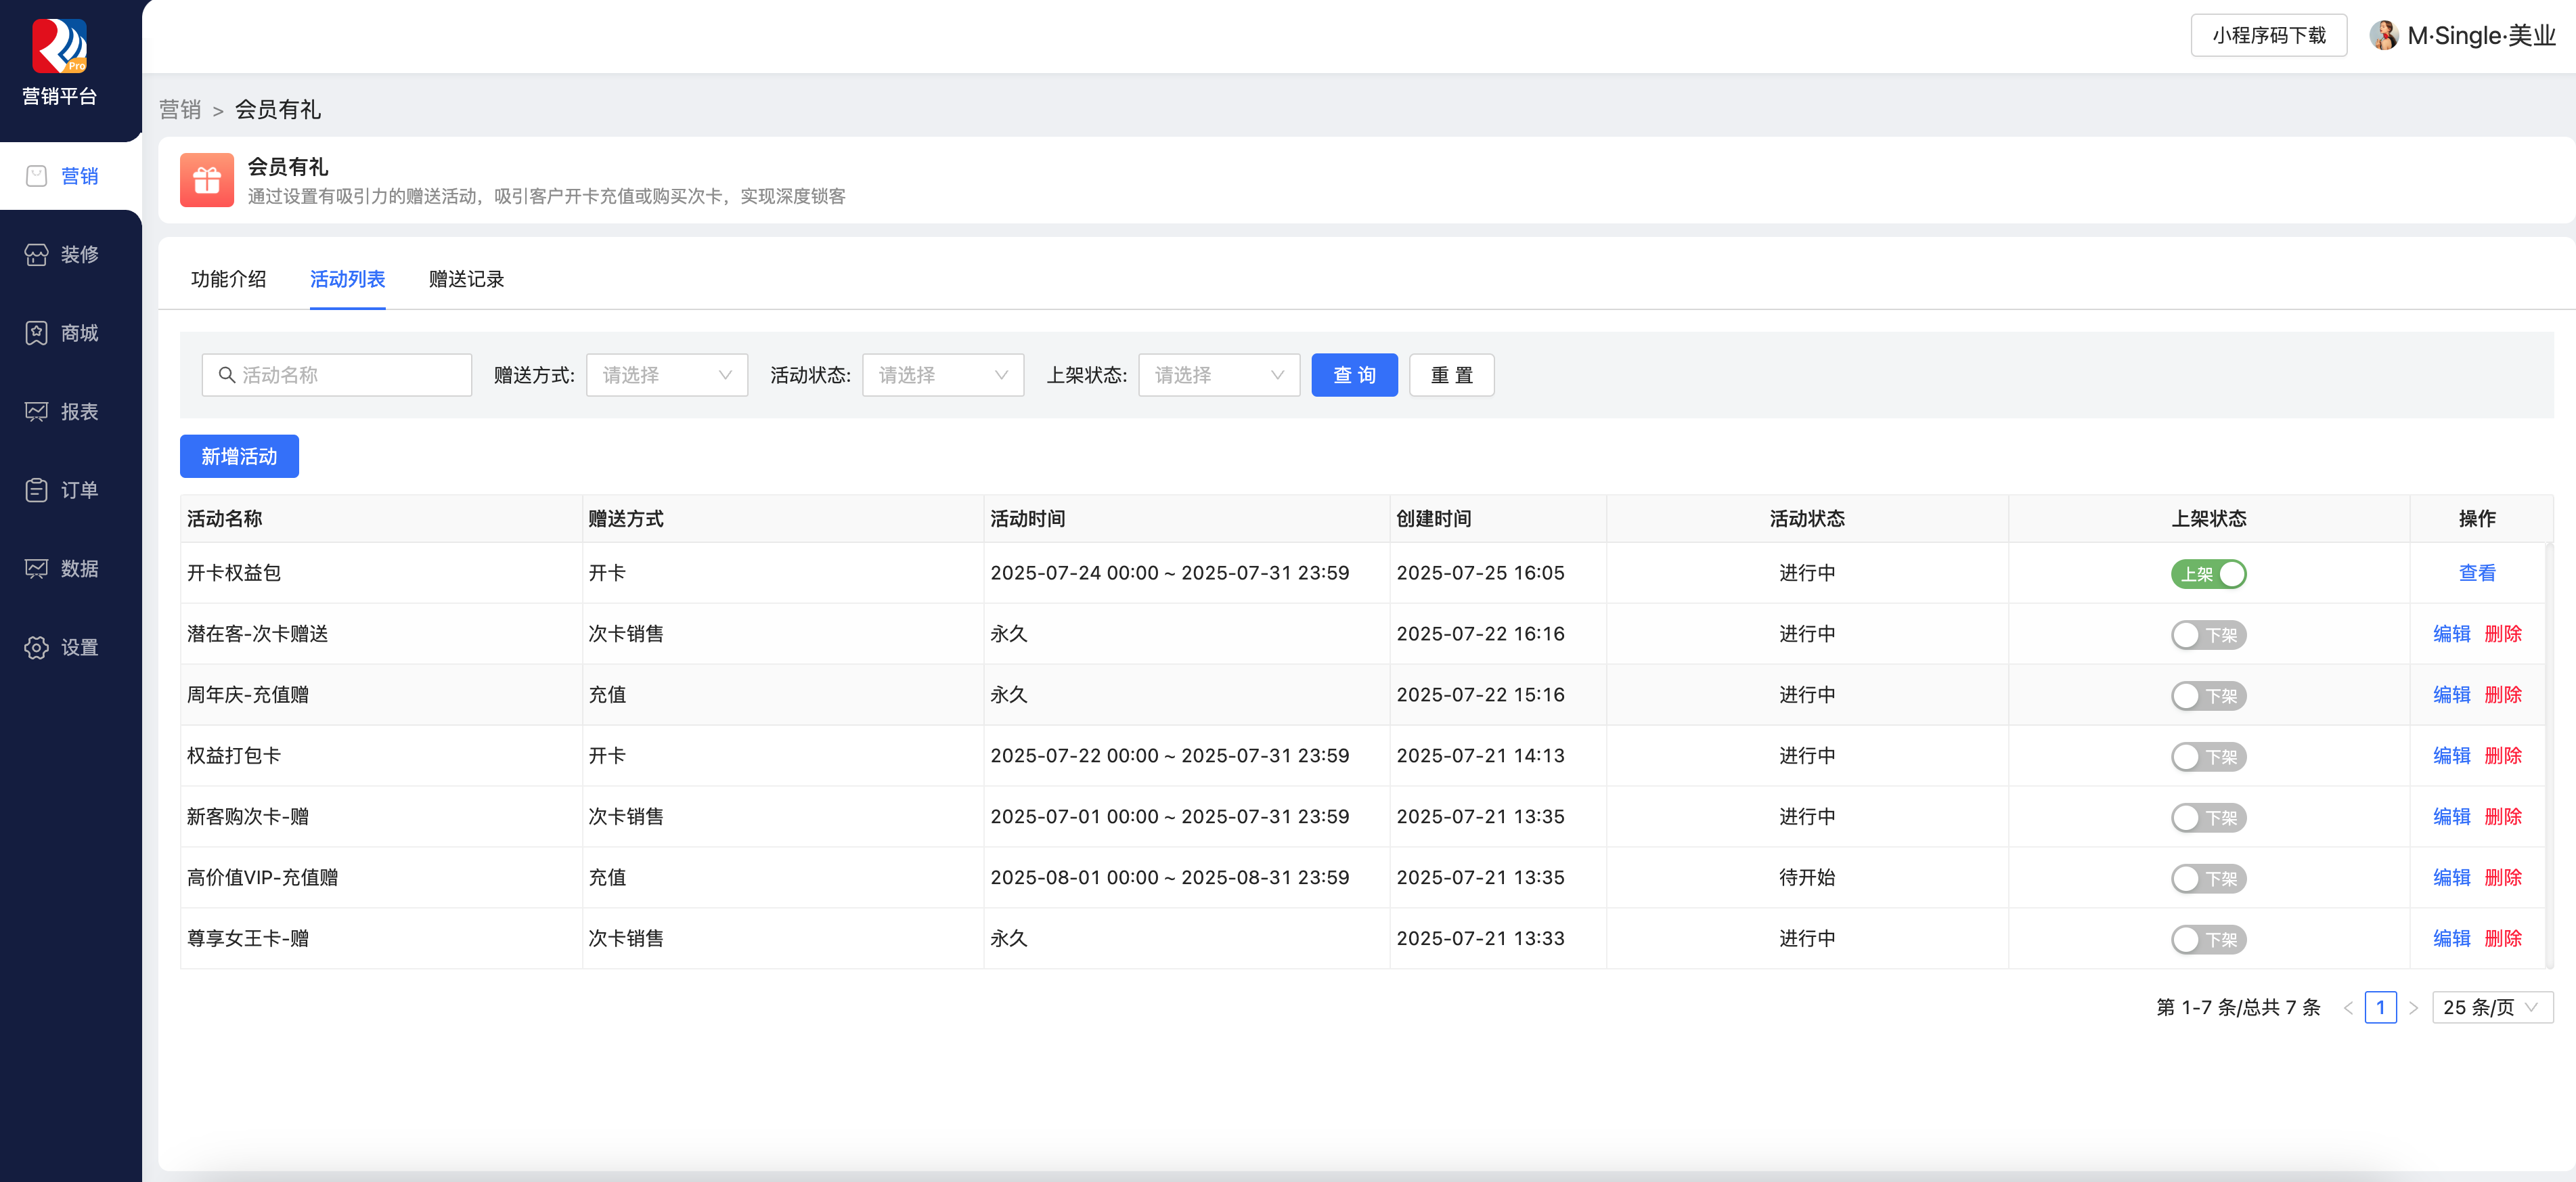The image size is (2576, 1182).
Task: Open the 设置 gear icon
Action: (x=36, y=648)
